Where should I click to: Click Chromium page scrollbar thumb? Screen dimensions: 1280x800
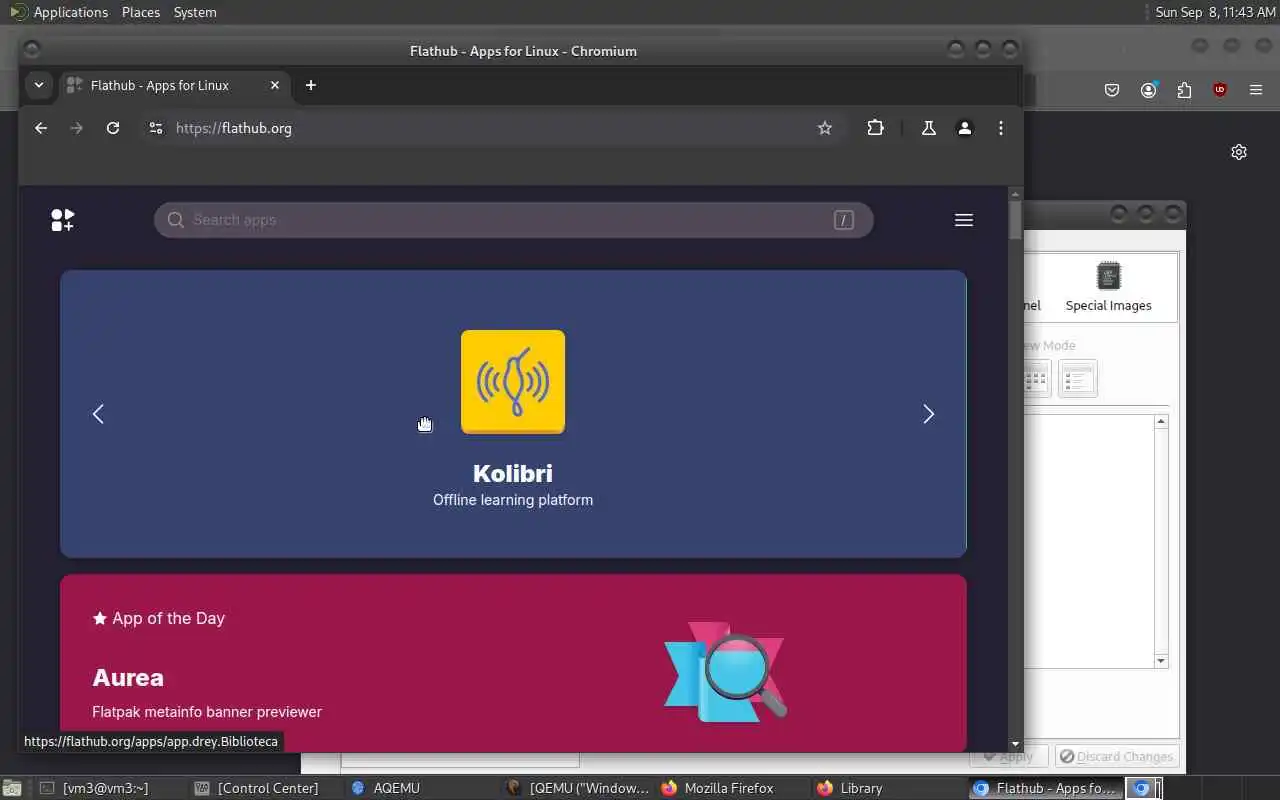pos(1016,220)
